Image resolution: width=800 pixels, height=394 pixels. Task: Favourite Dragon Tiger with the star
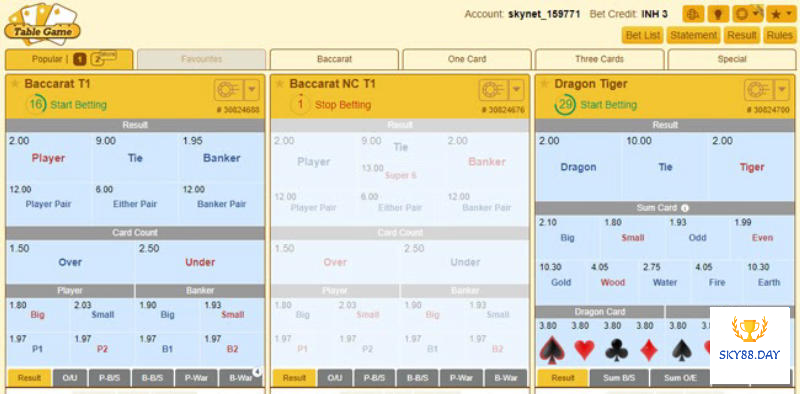click(x=545, y=84)
